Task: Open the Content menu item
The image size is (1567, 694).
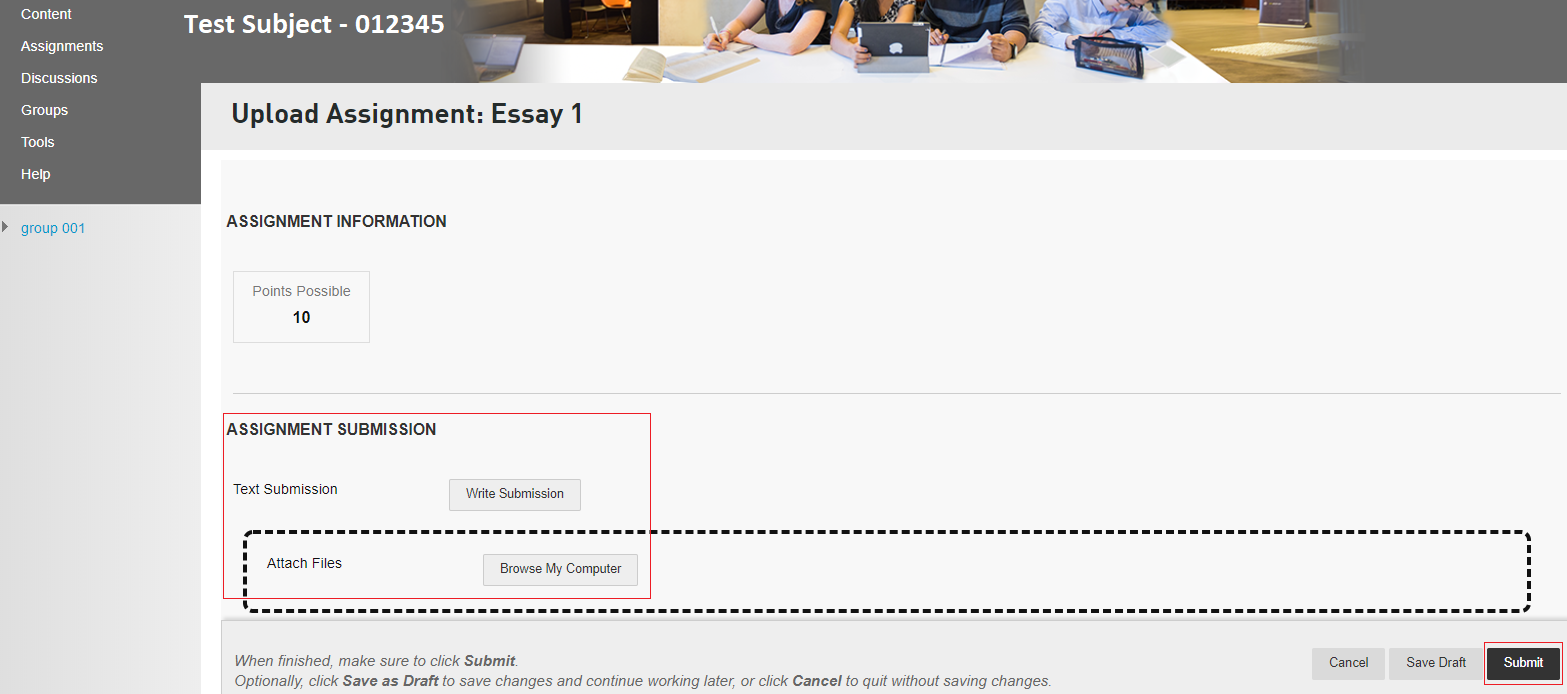Action: (x=46, y=14)
